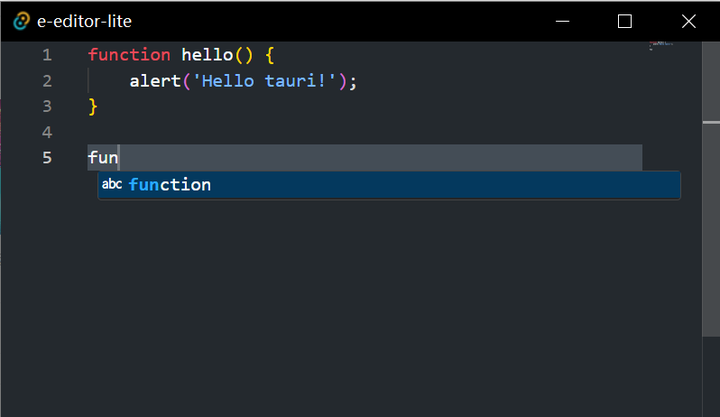
Task: Click the abc icon in suggestion list
Action: [x=112, y=185]
